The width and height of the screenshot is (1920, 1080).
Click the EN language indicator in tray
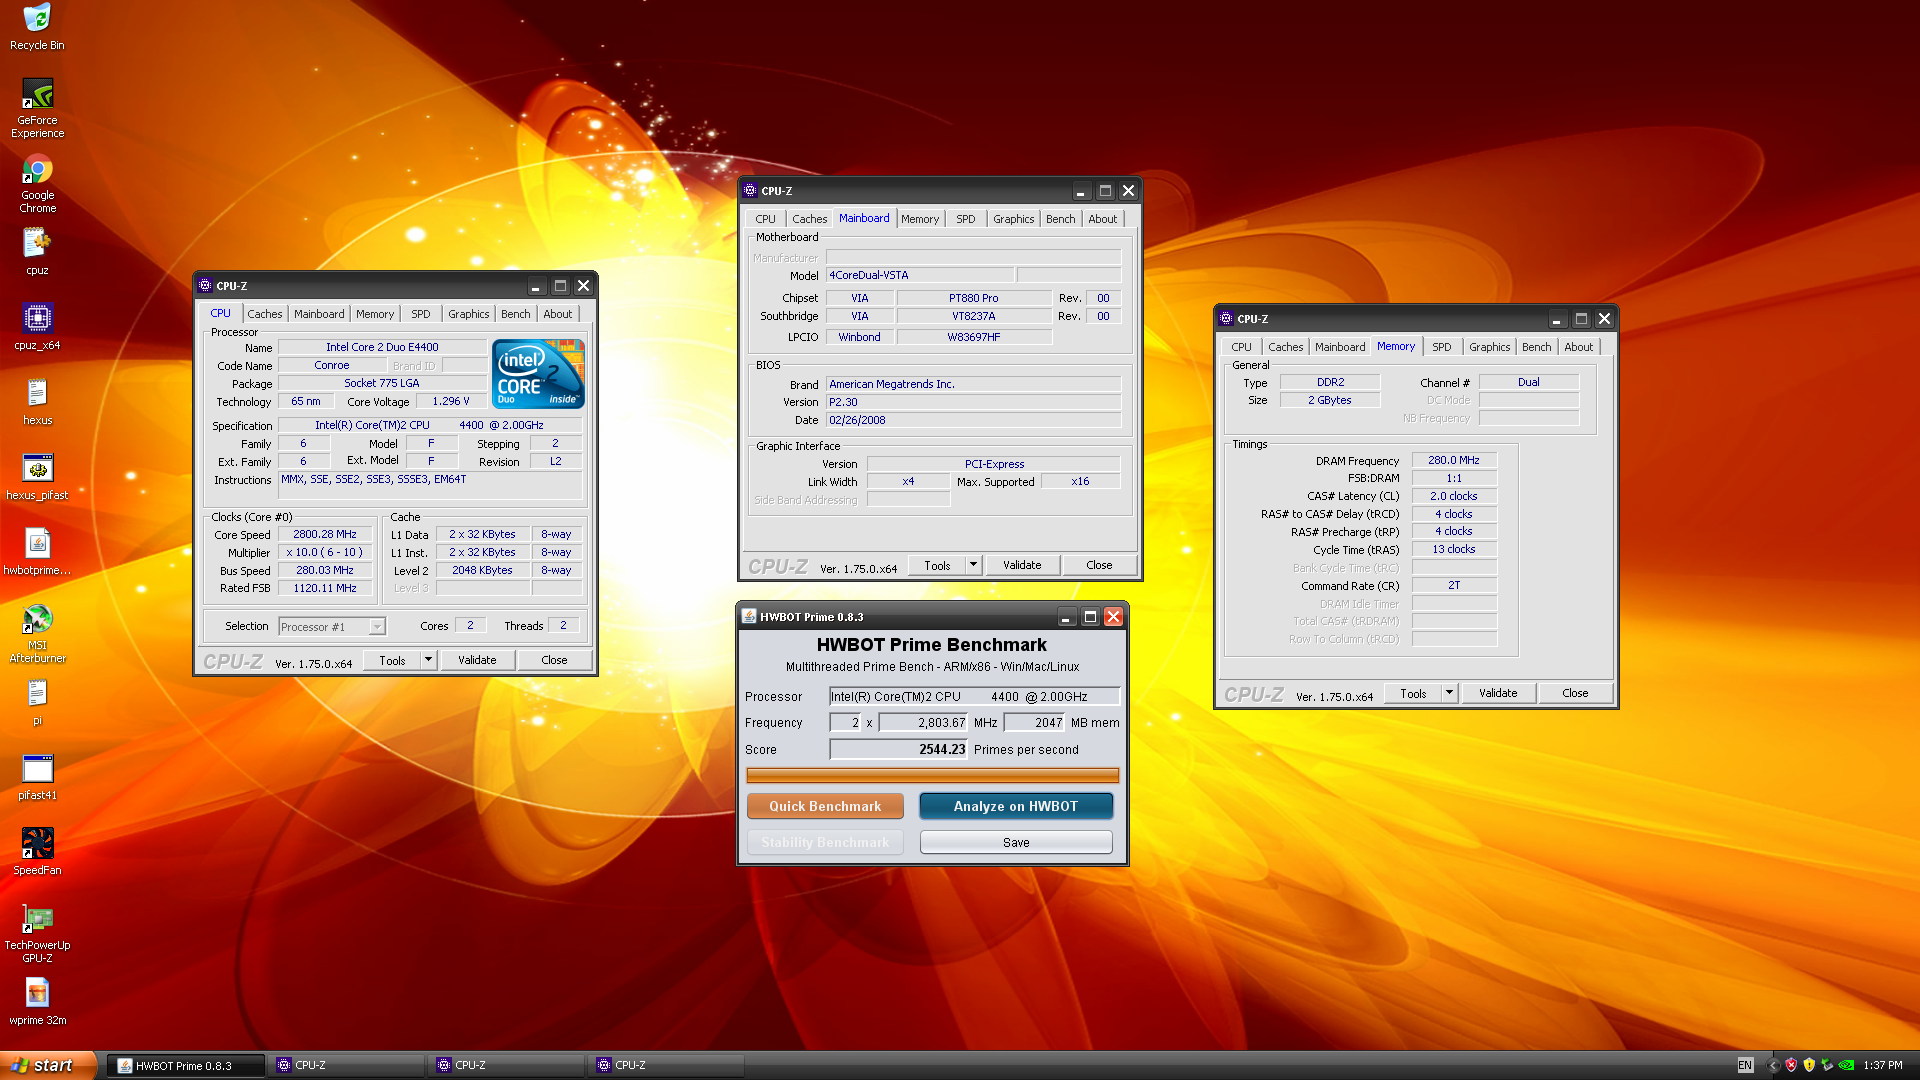coord(1745,1065)
